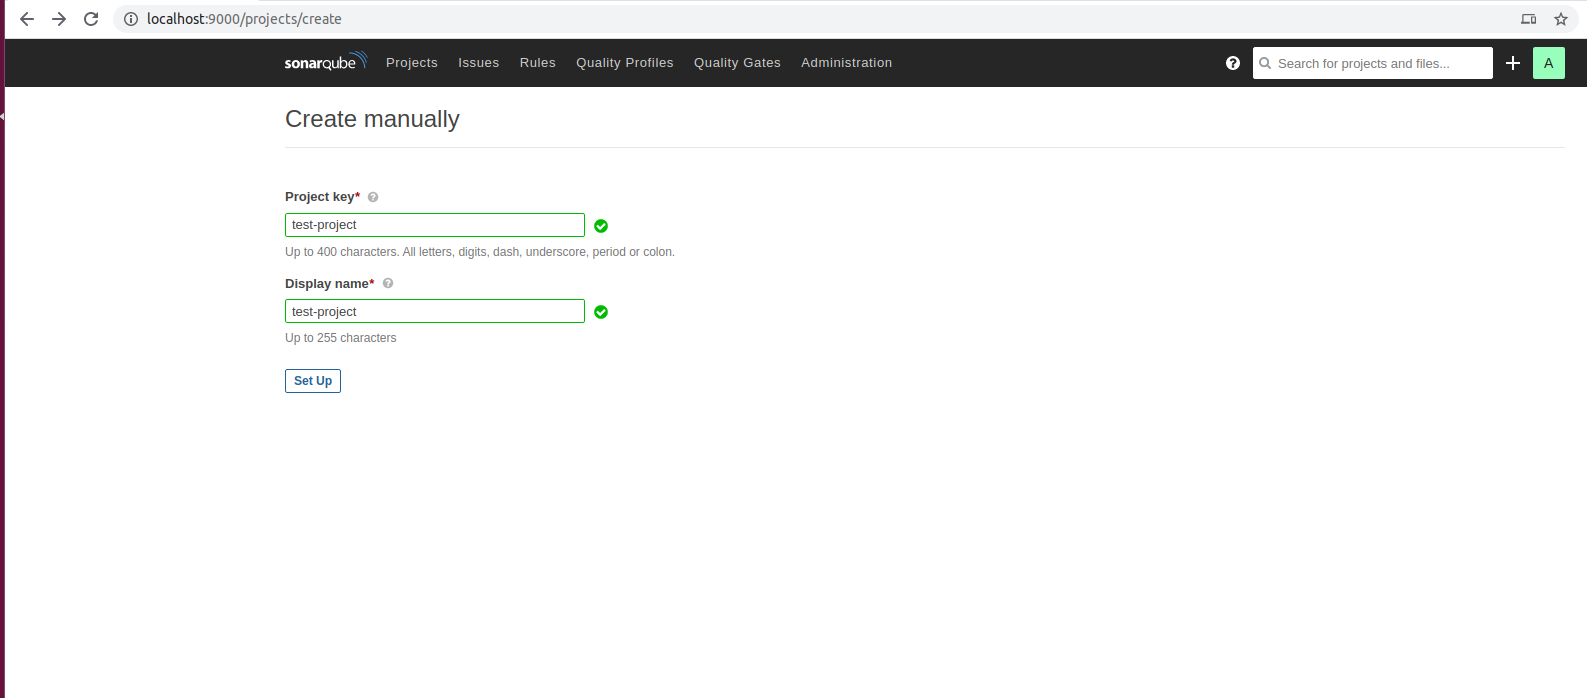Screen dimensions: 1587x698
Task: Reload the page with refresh icon
Action: 91,19
